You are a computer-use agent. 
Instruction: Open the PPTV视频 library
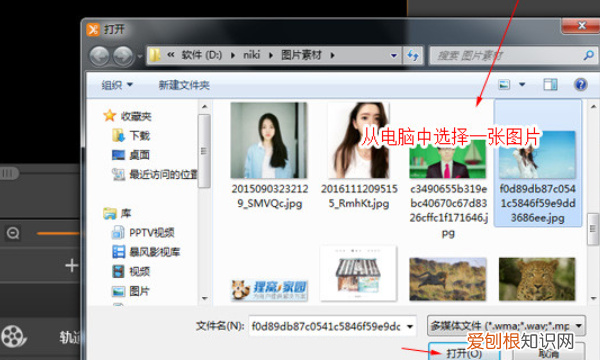(x=143, y=232)
